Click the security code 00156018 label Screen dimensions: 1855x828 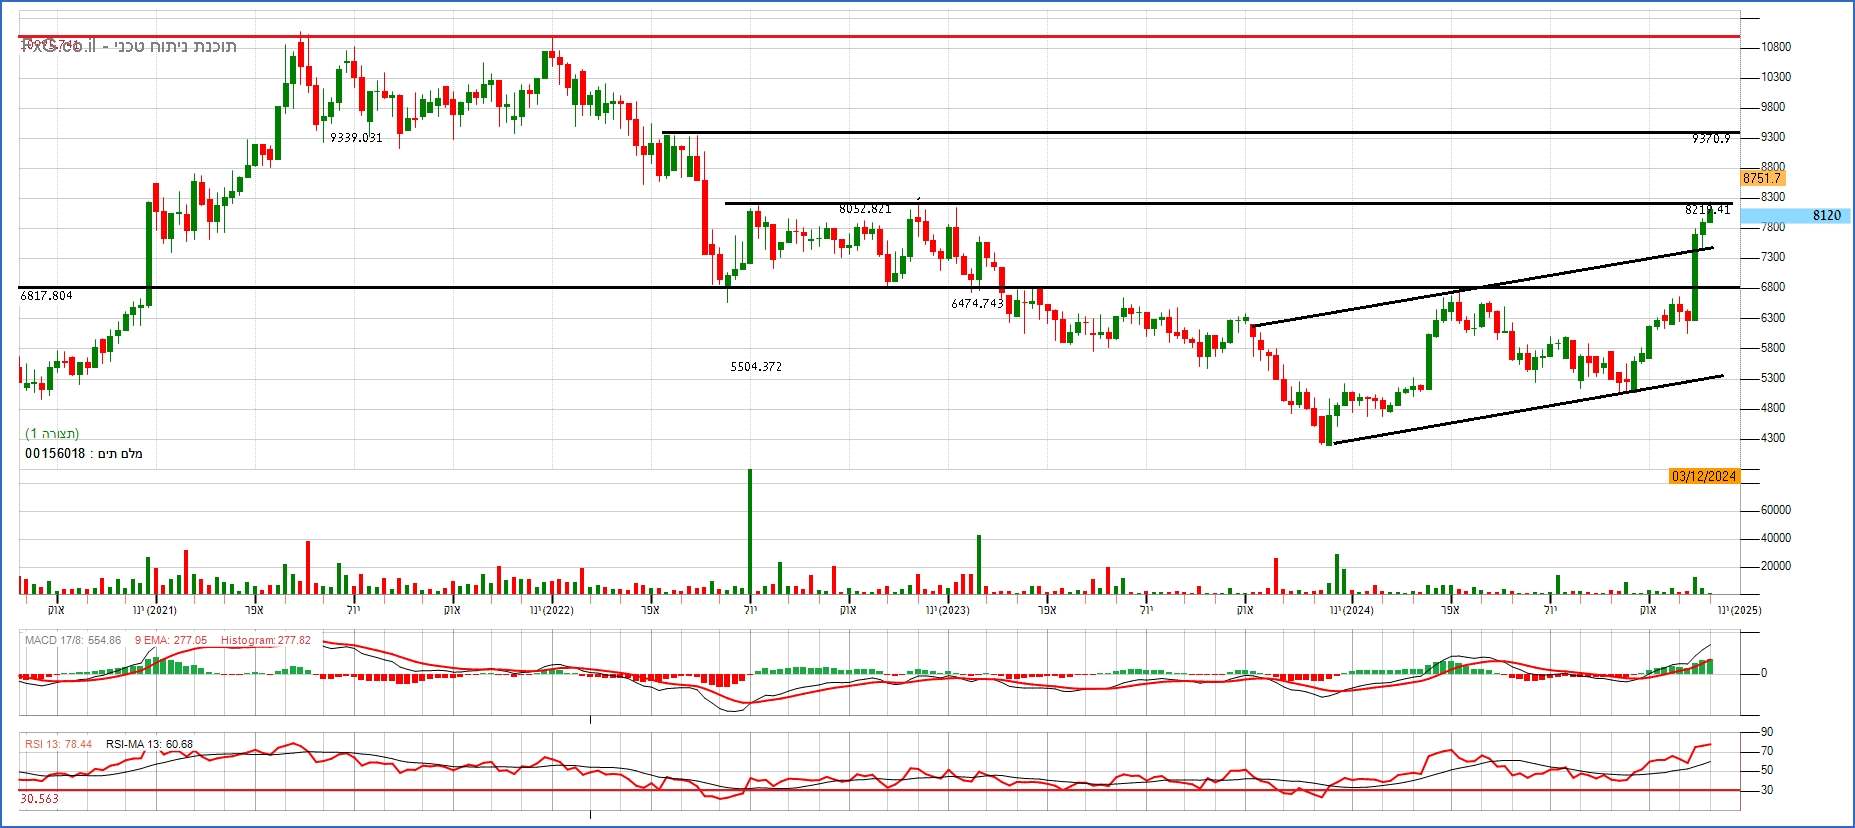[x=55, y=454]
